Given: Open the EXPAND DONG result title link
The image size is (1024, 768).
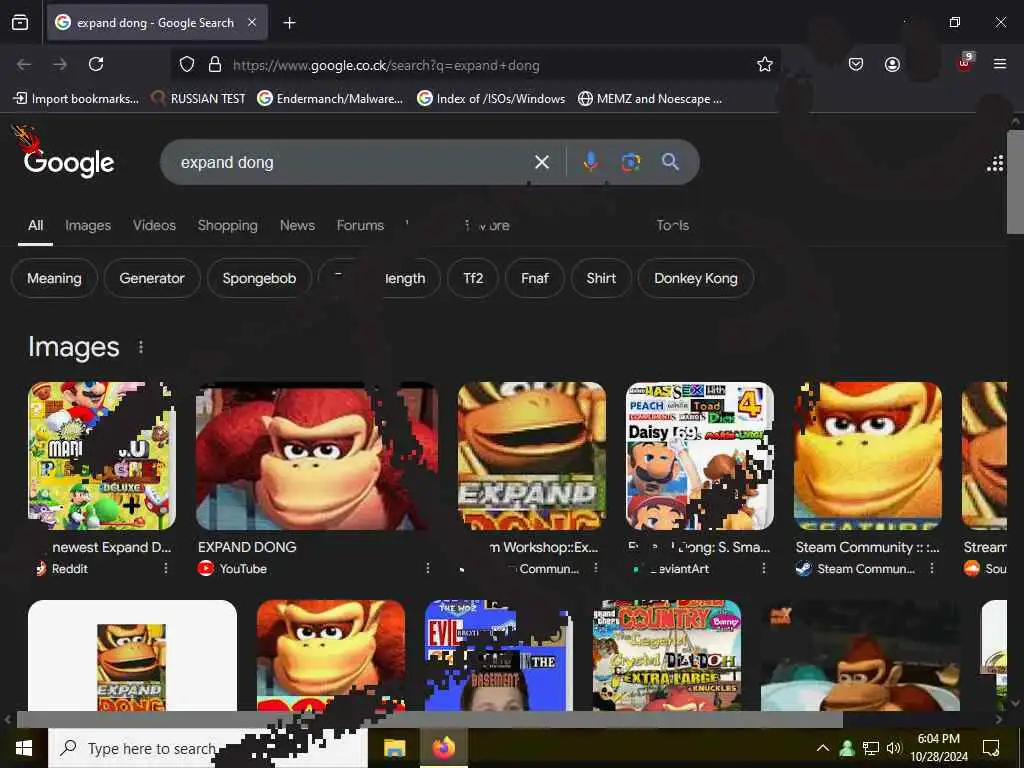Looking at the screenshot, I should point(247,547).
